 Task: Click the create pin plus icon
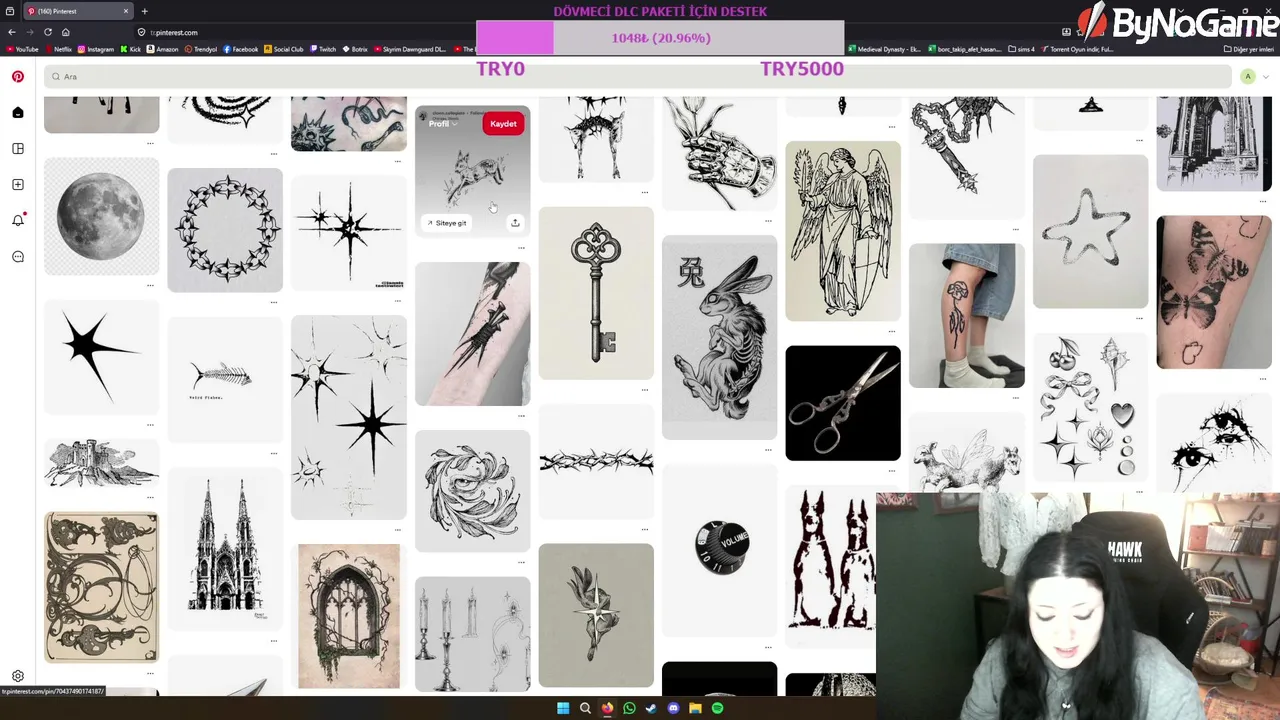point(18,184)
